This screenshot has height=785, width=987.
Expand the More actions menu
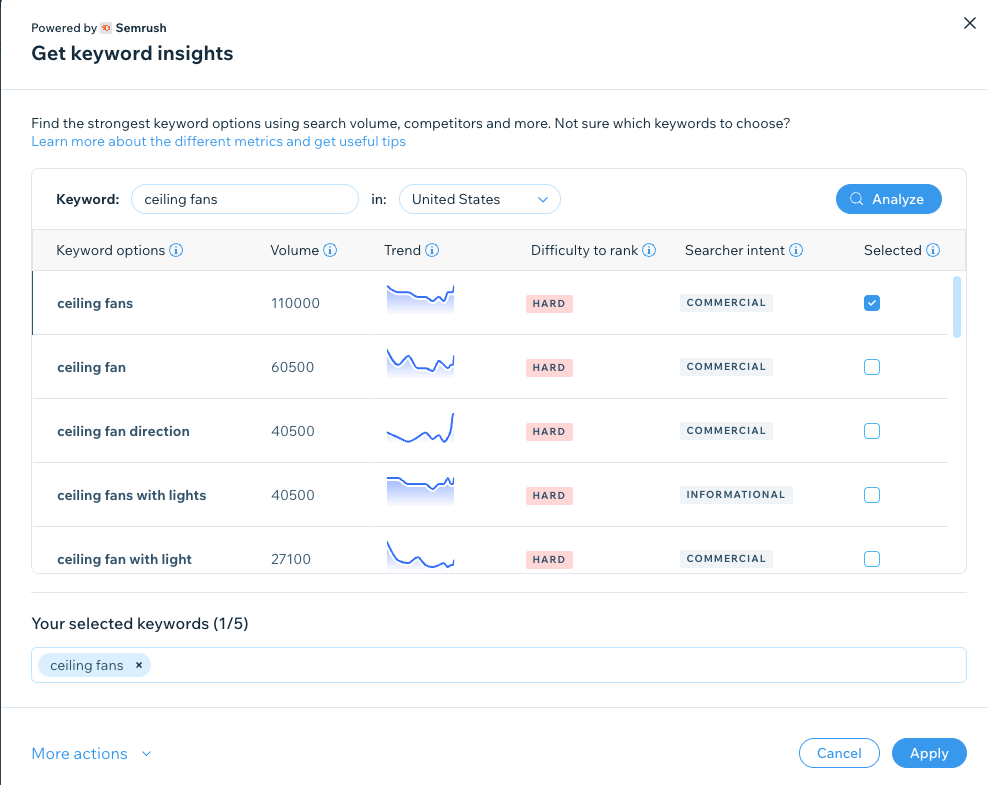coord(91,754)
